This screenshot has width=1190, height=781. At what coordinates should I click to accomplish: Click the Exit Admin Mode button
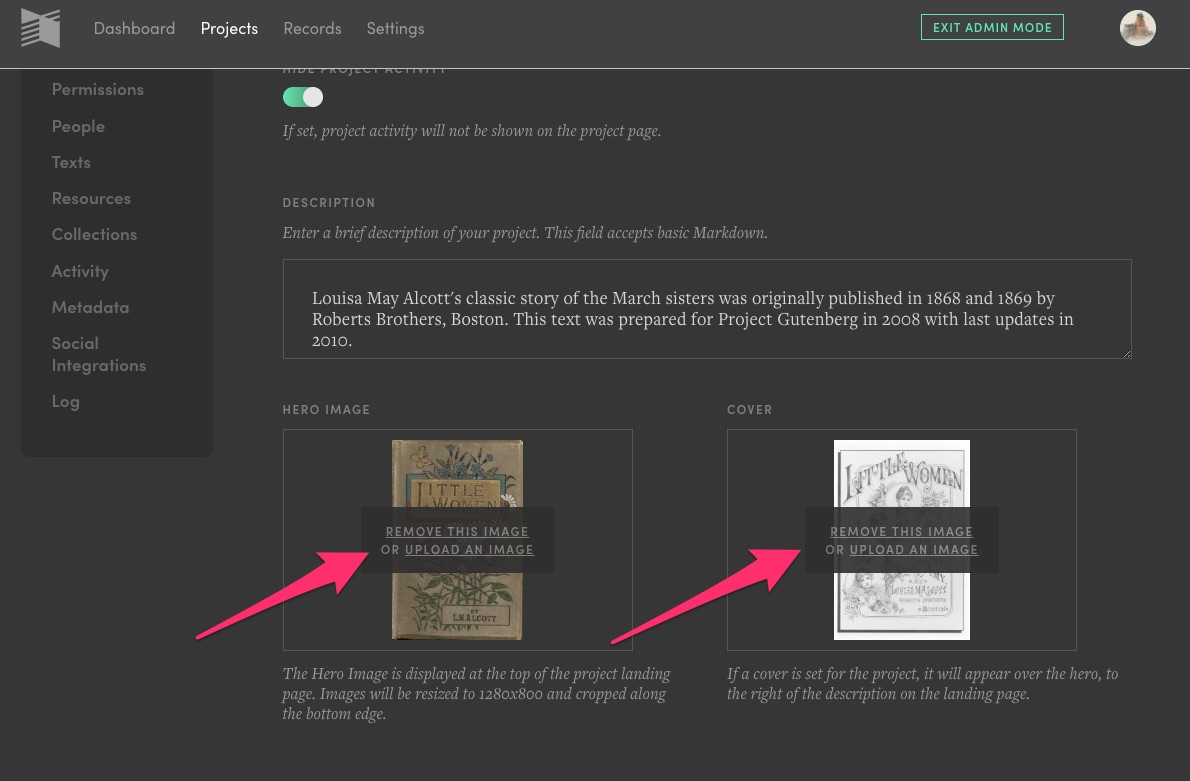coord(992,27)
